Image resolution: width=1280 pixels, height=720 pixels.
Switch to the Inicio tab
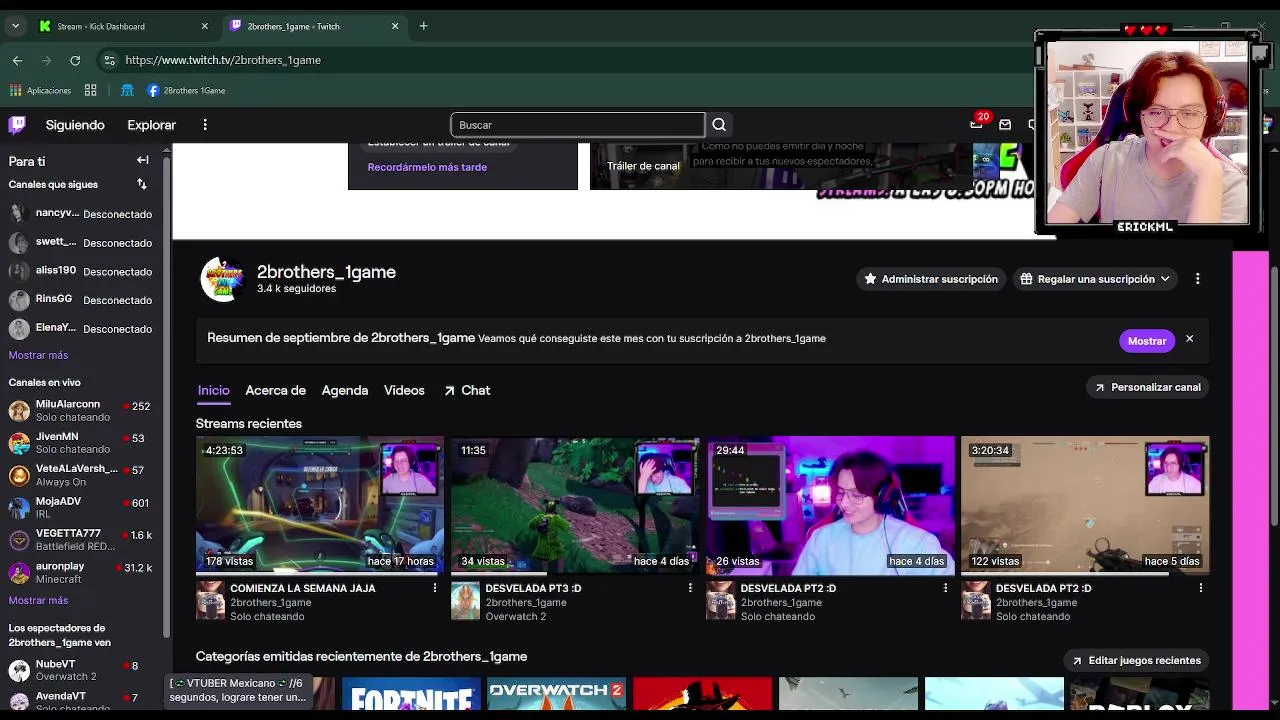[213, 390]
